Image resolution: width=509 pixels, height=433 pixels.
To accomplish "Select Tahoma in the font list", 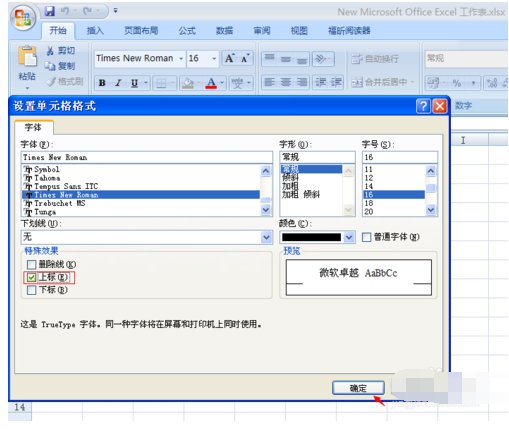I will [140, 178].
